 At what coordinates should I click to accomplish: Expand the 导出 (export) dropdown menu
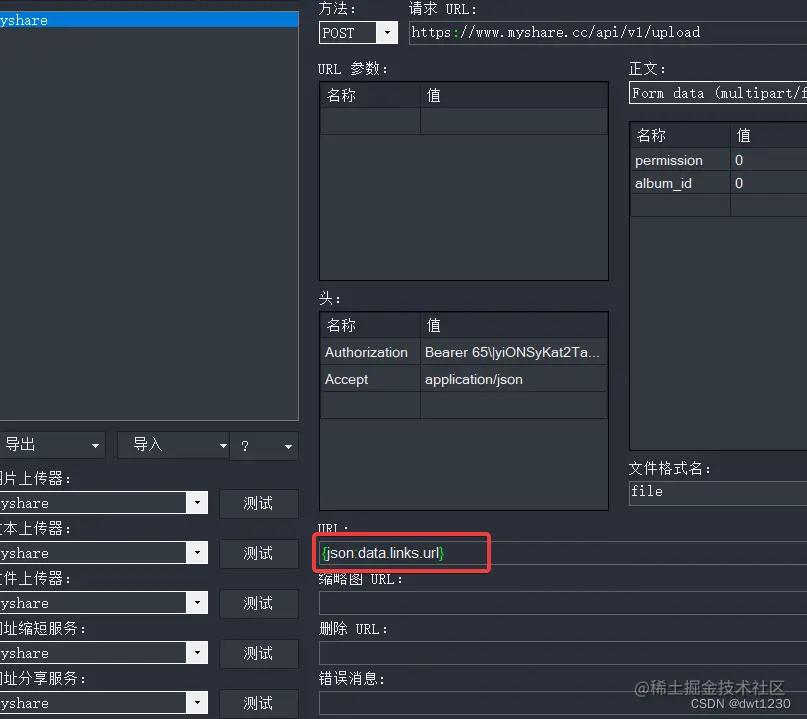coord(95,445)
